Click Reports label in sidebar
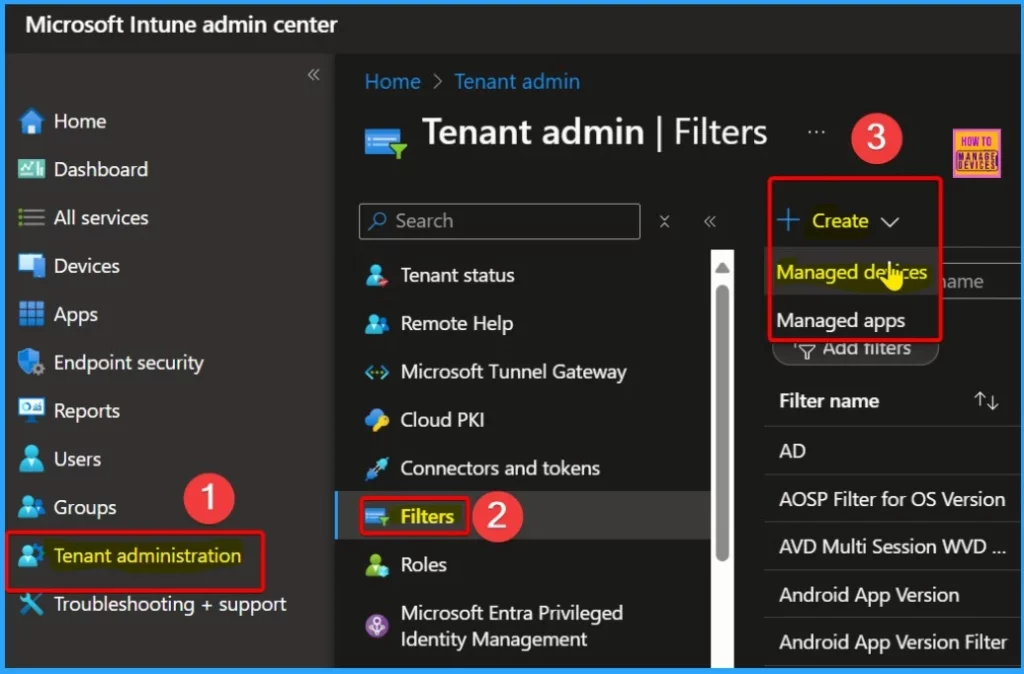 [x=86, y=411]
